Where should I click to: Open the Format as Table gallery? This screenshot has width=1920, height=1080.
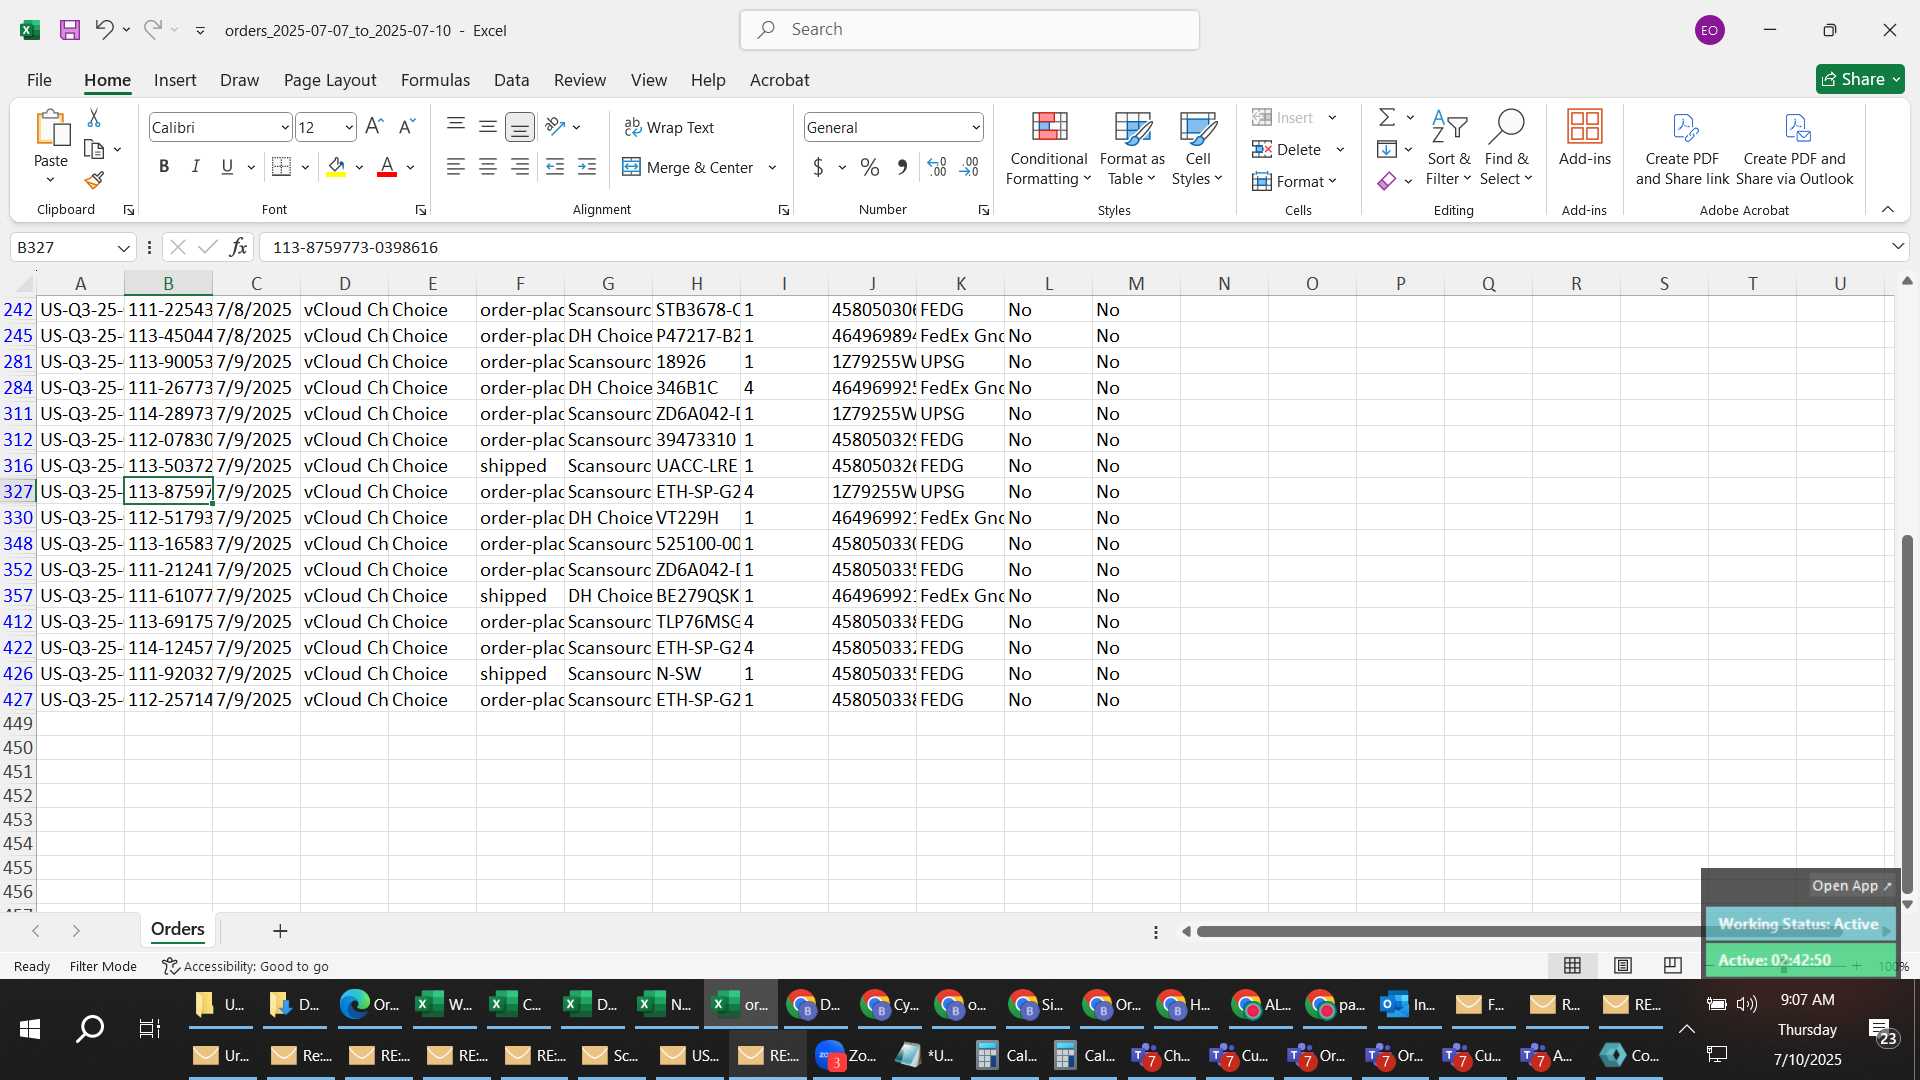[1132, 148]
